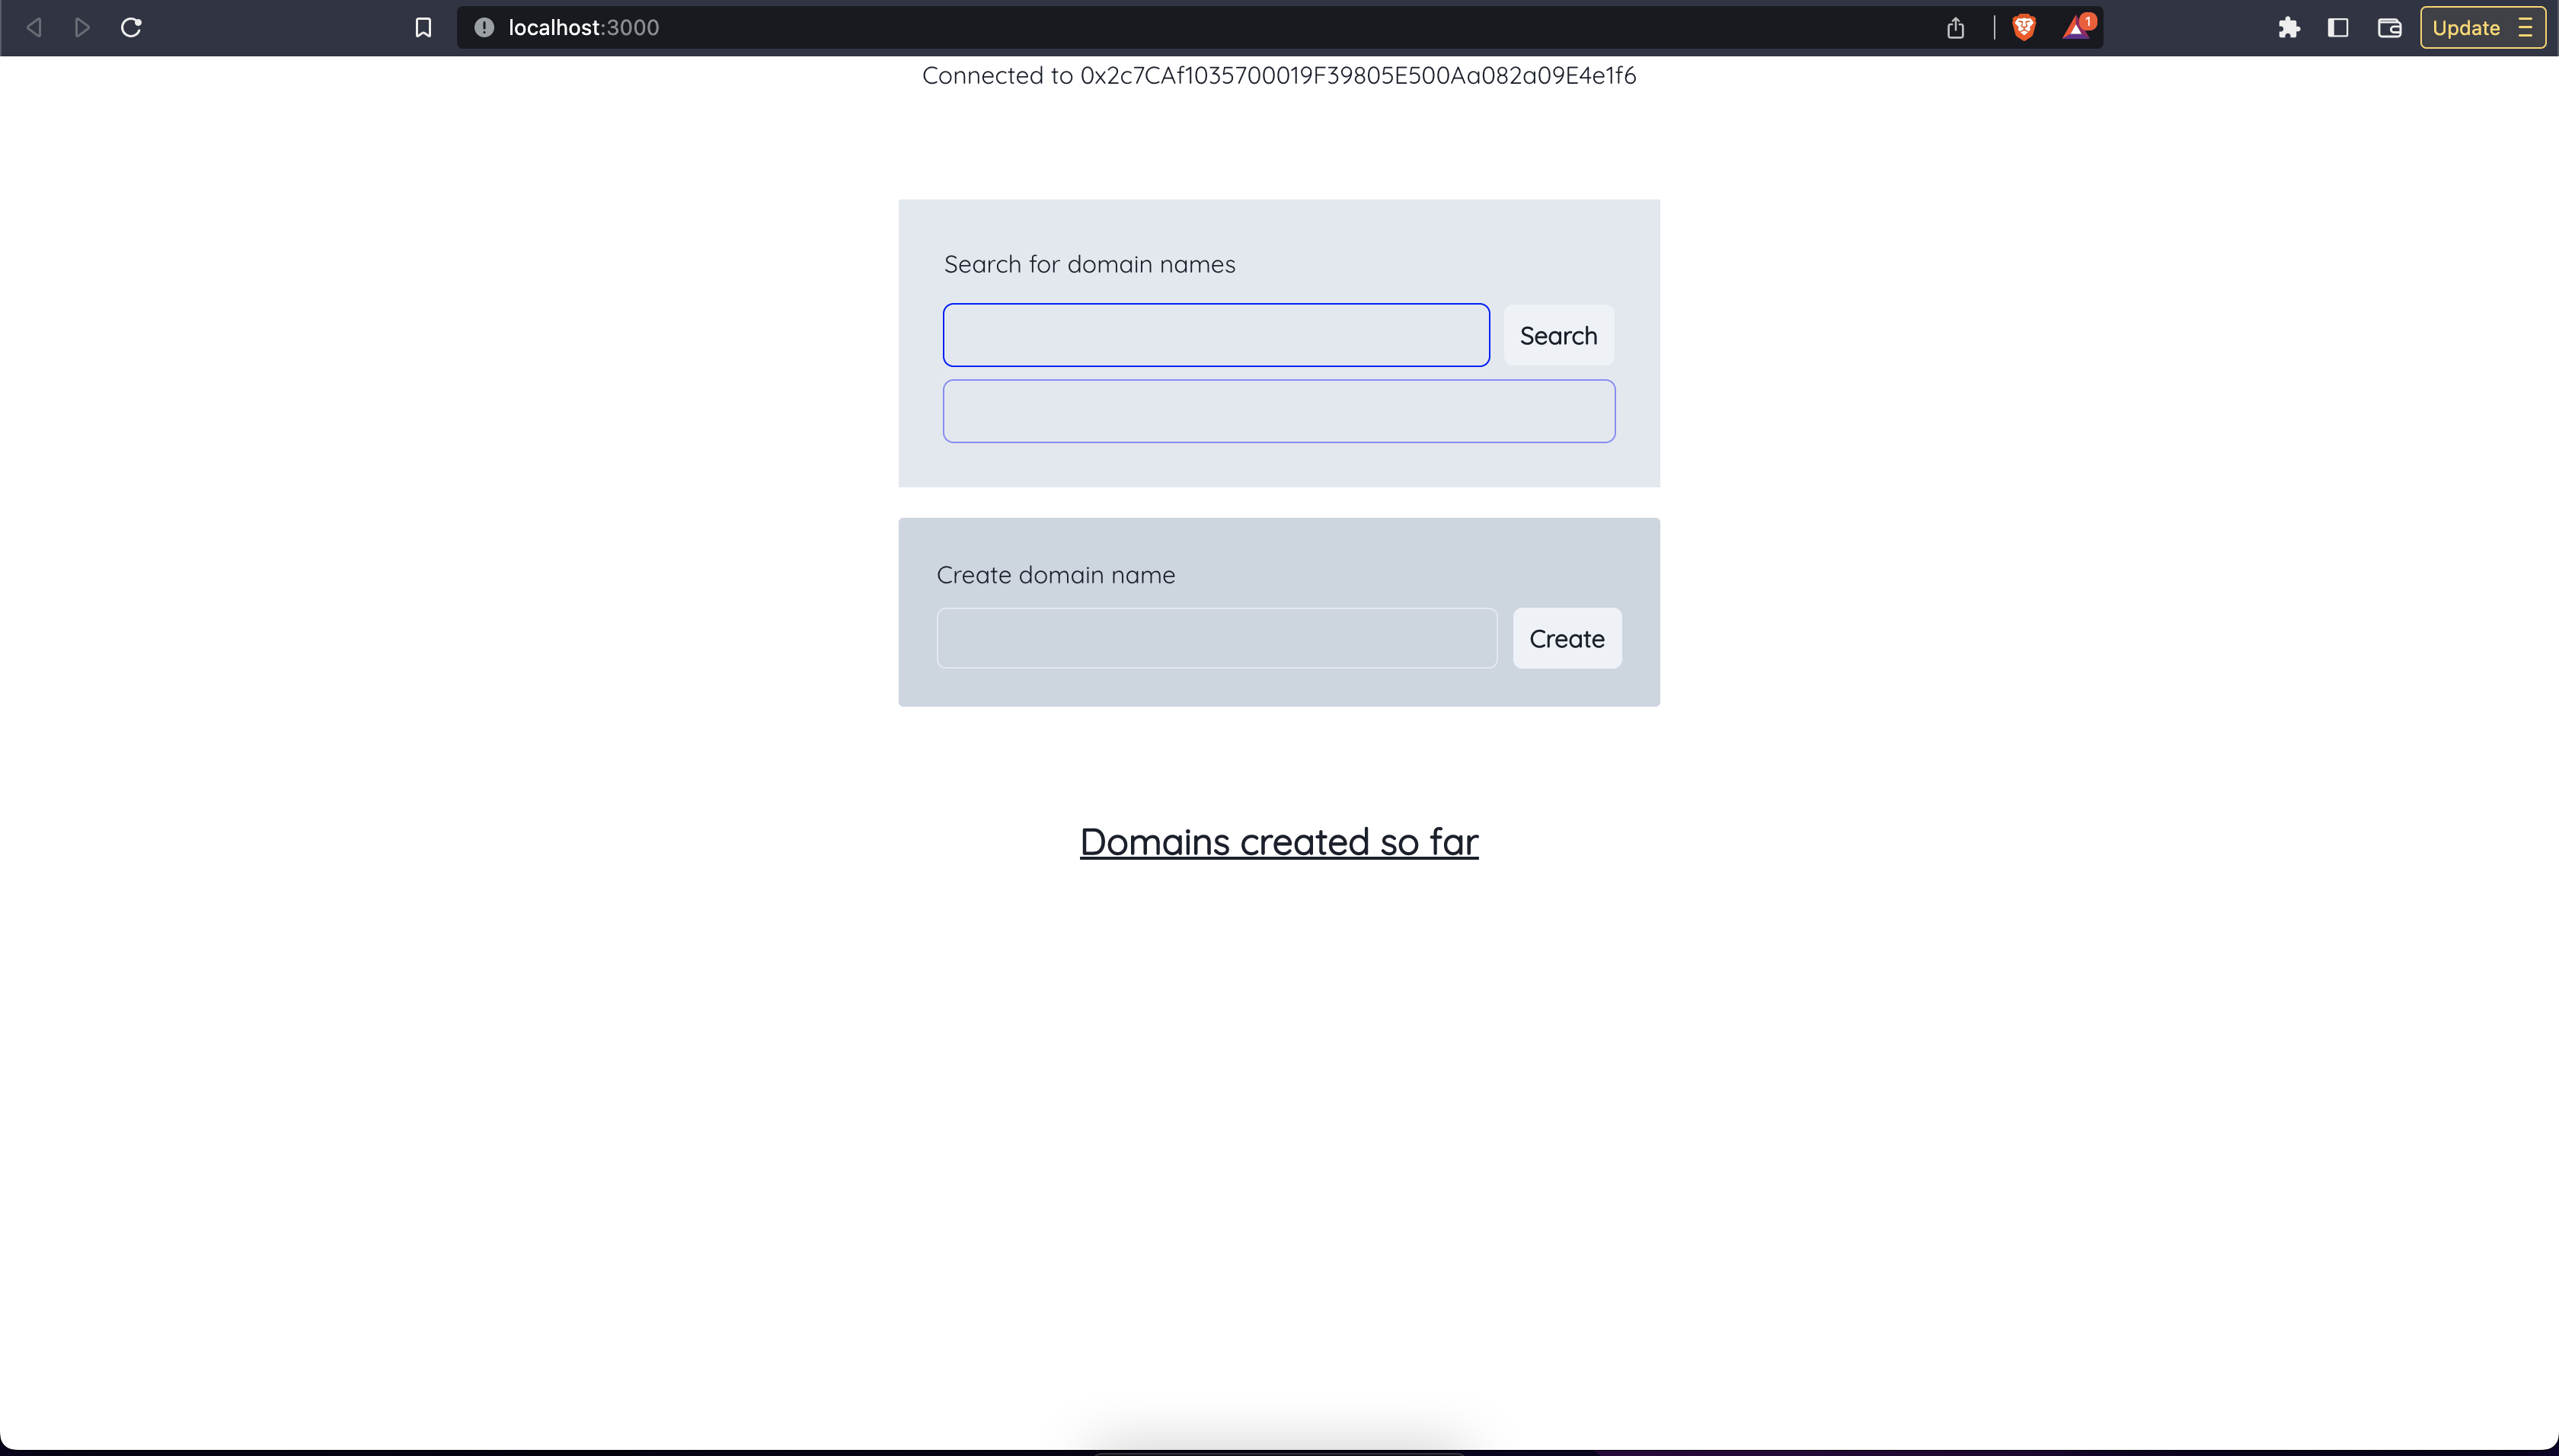Open the Domains created so far link

[x=1278, y=841]
